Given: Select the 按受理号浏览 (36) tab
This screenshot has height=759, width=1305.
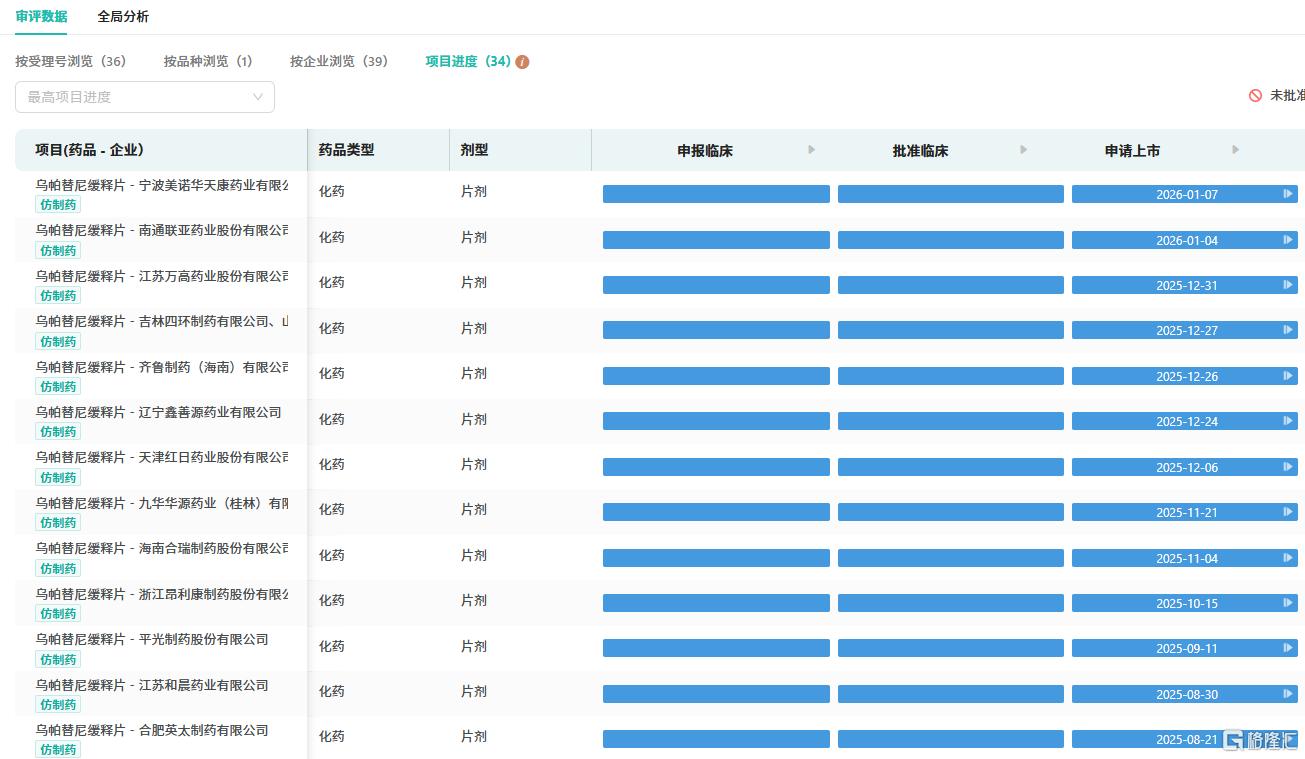Looking at the screenshot, I should click(x=70, y=61).
